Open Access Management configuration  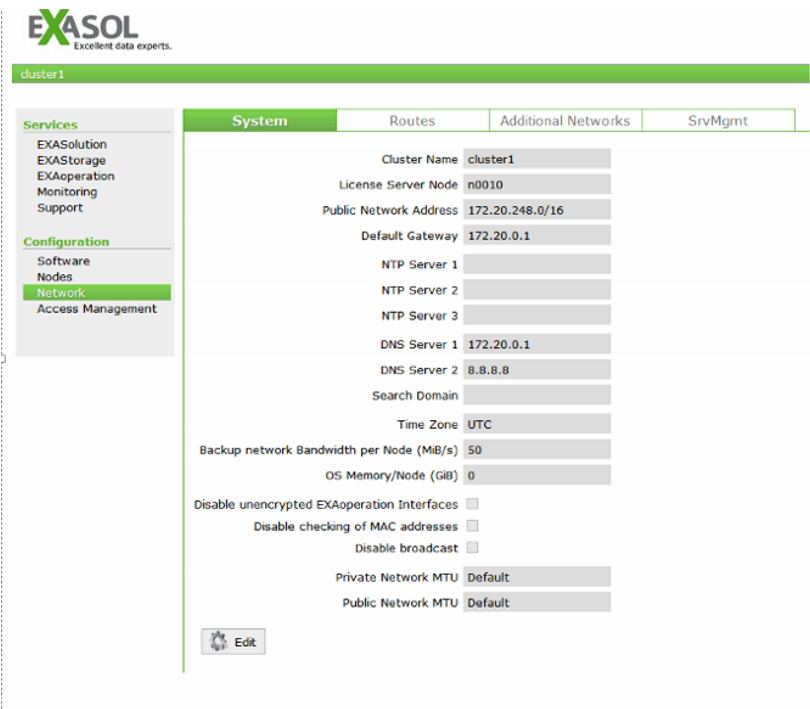click(x=97, y=309)
